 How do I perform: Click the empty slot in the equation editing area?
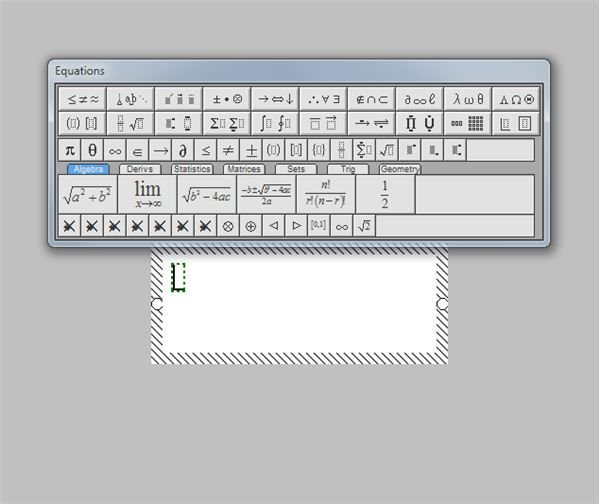point(178,277)
